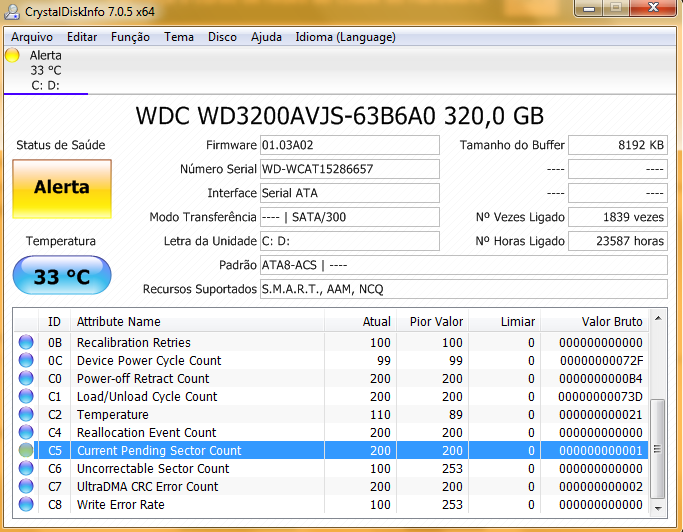Click the yellow Alerta disk status icon
This screenshot has height=532, width=683.
[12, 55]
